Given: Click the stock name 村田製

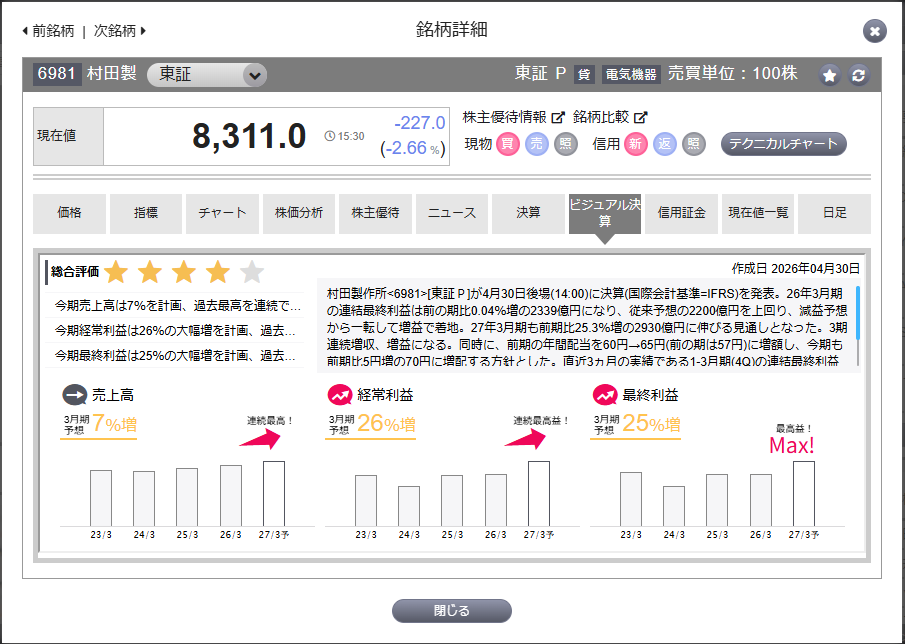Looking at the screenshot, I should click(x=111, y=74).
